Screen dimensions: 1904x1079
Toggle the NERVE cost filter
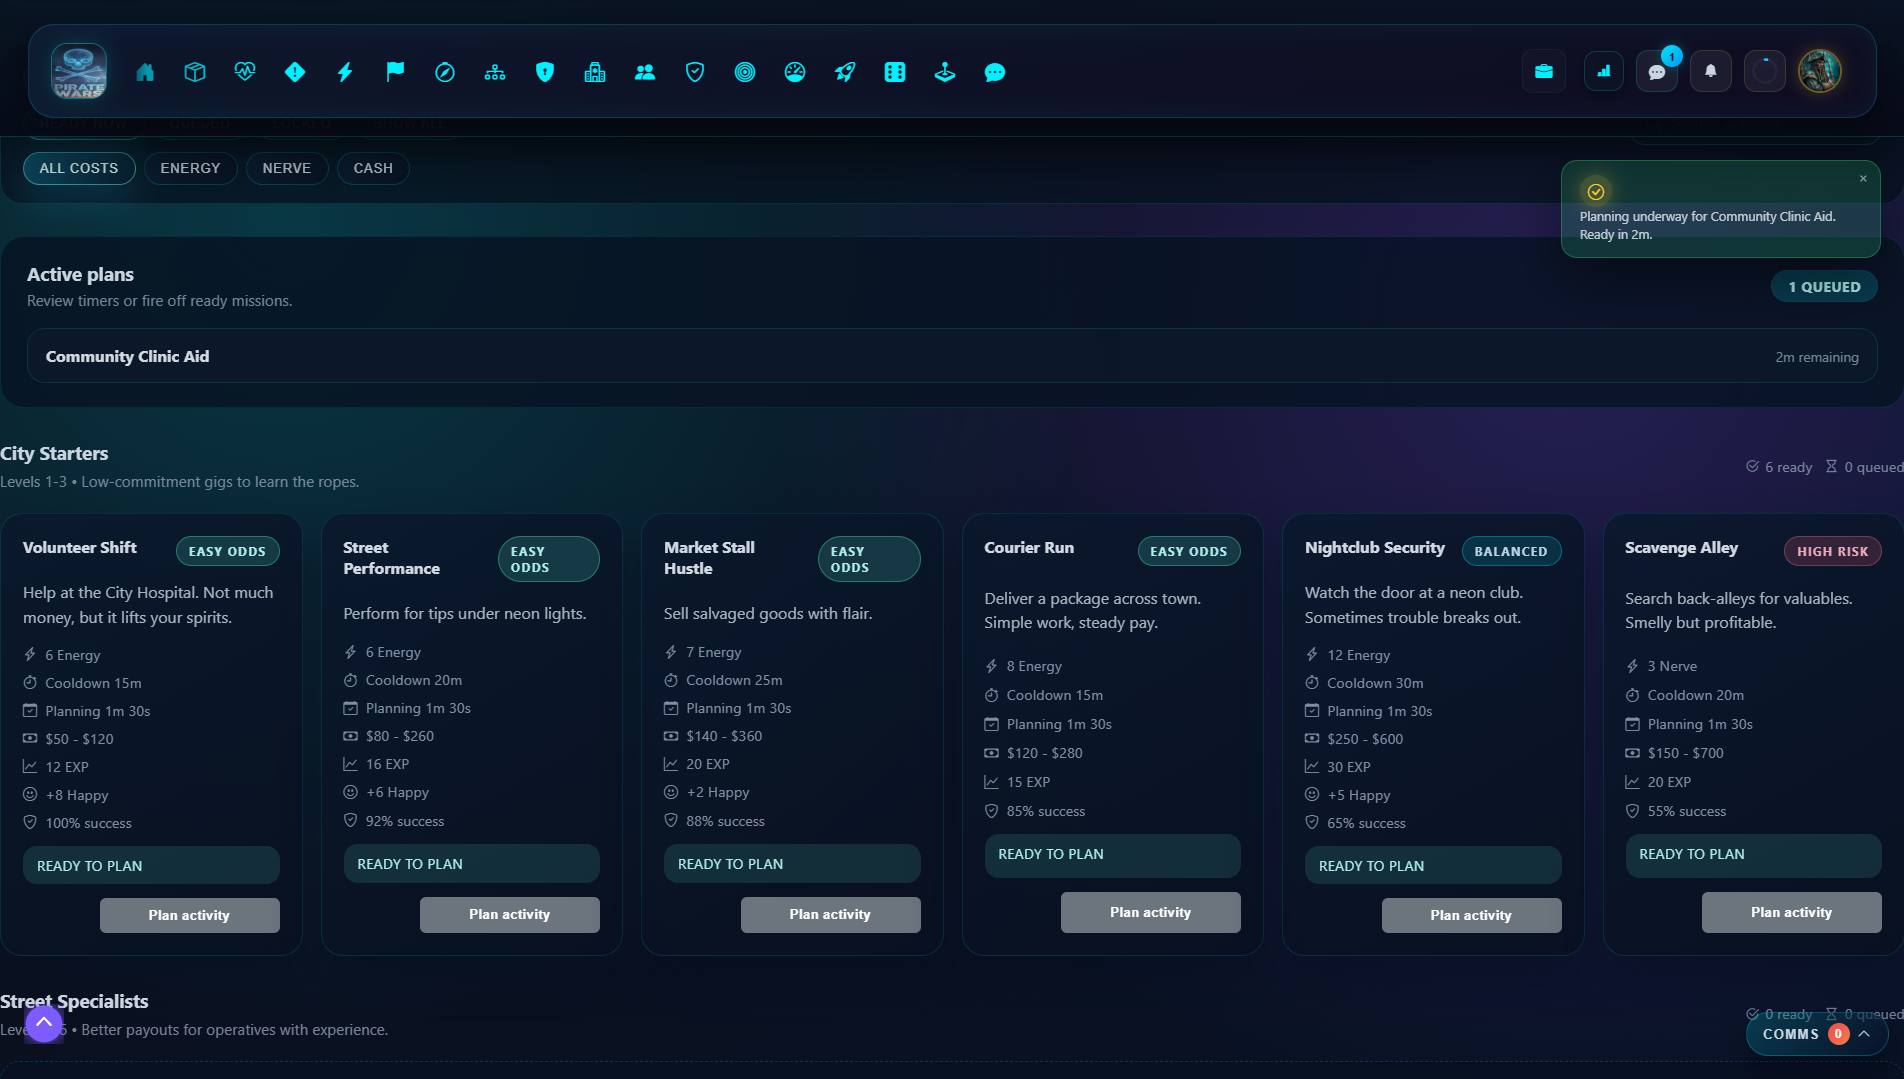[x=286, y=168]
